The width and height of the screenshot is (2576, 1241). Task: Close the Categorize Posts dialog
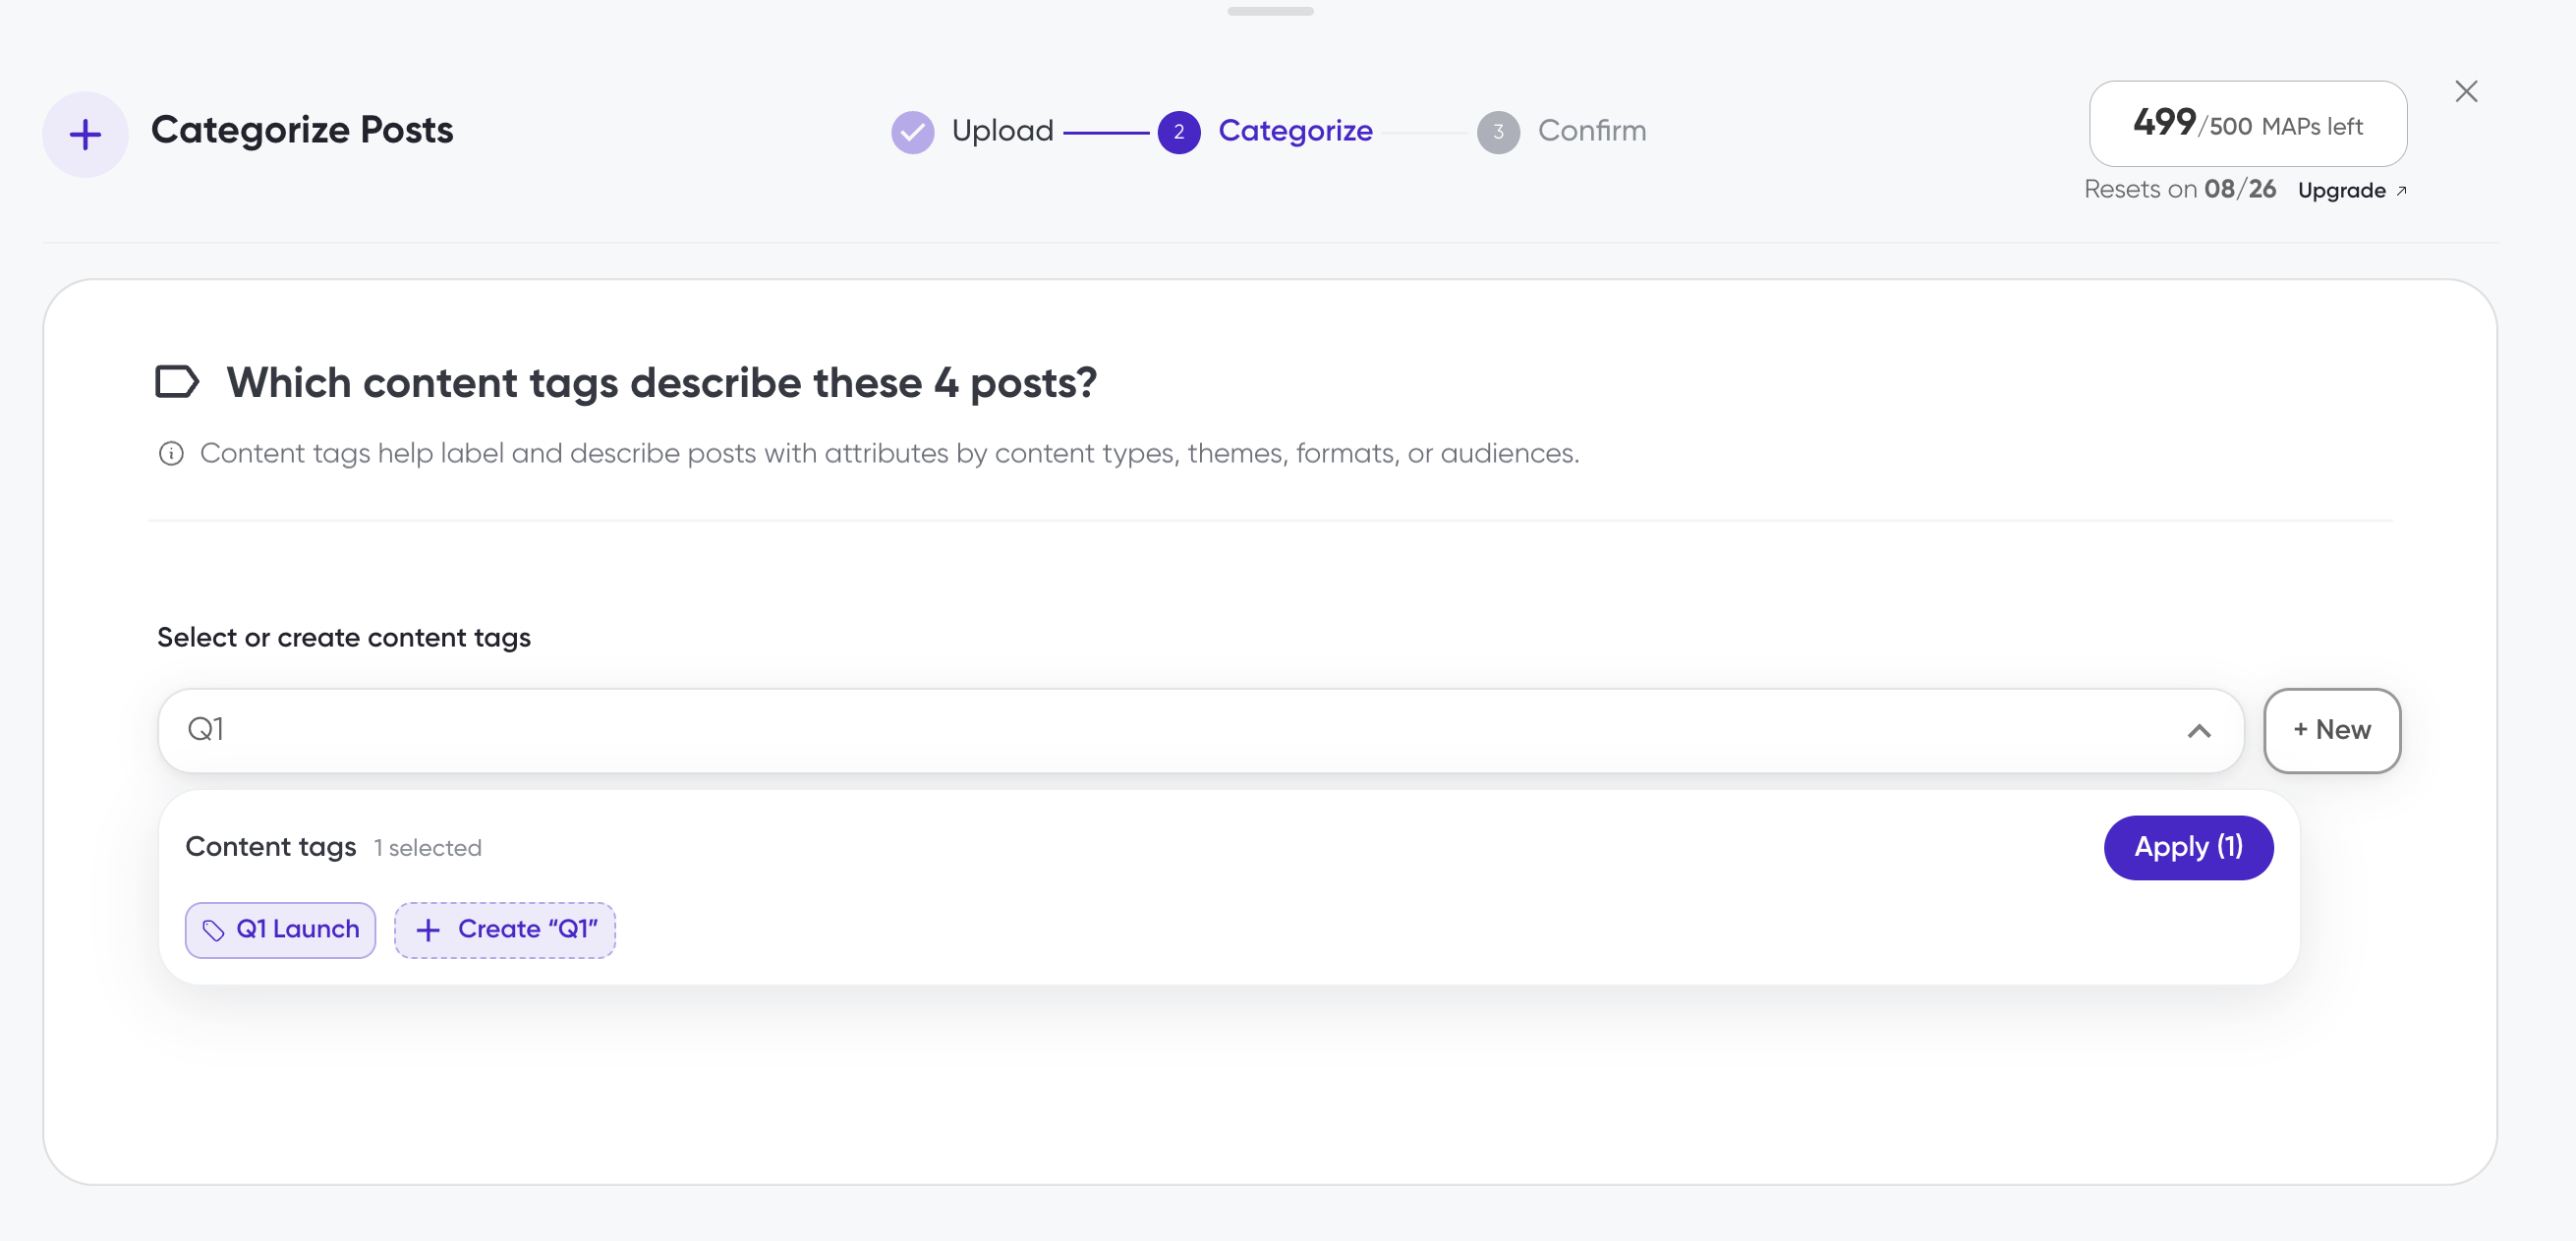click(x=2466, y=92)
